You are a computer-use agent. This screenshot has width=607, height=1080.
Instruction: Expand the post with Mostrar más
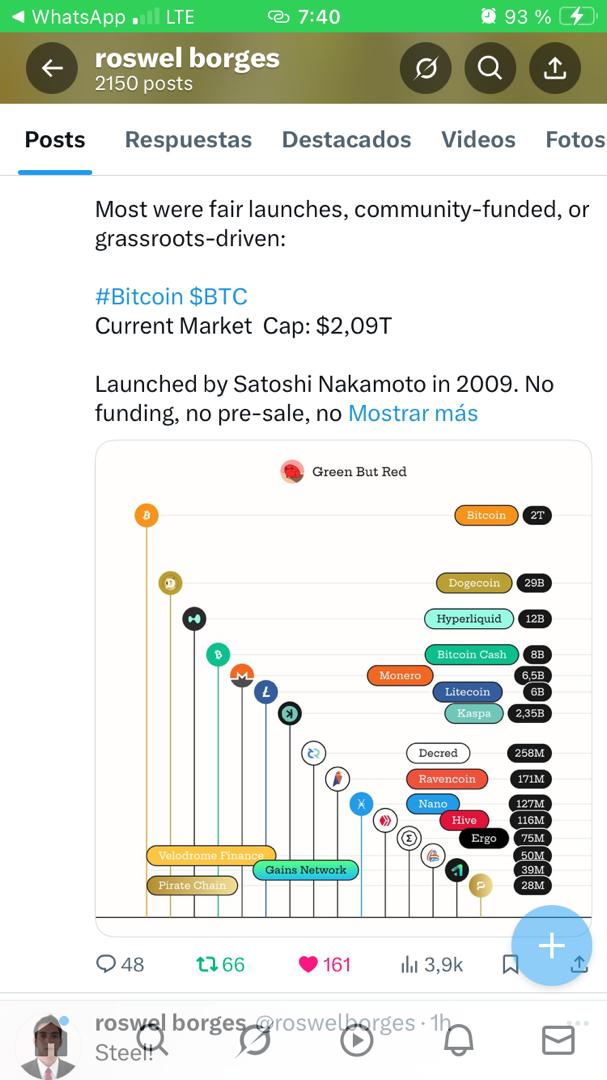tap(413, 413)
